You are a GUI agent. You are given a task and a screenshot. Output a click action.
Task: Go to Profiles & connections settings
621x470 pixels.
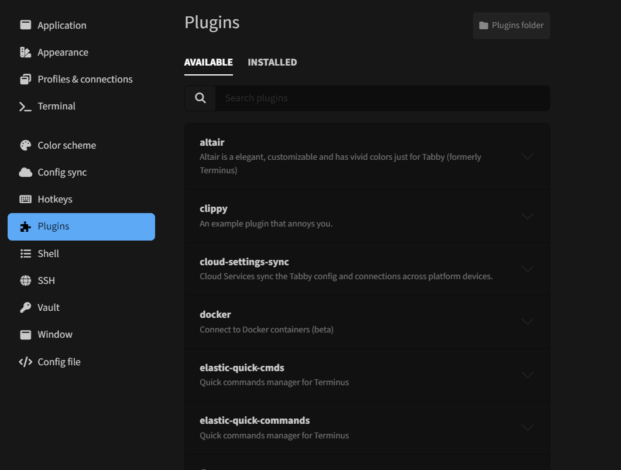click(85, 79)
